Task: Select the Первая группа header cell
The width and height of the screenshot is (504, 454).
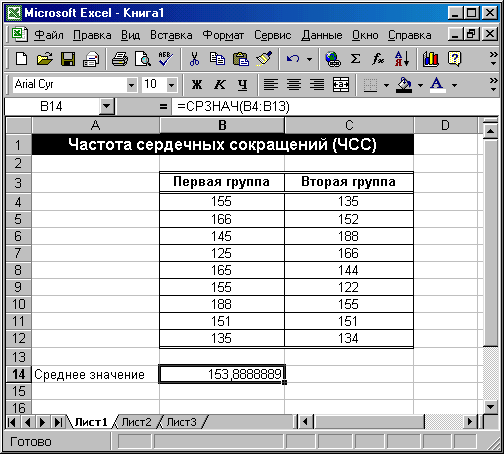Action: [x=222, y=182]
